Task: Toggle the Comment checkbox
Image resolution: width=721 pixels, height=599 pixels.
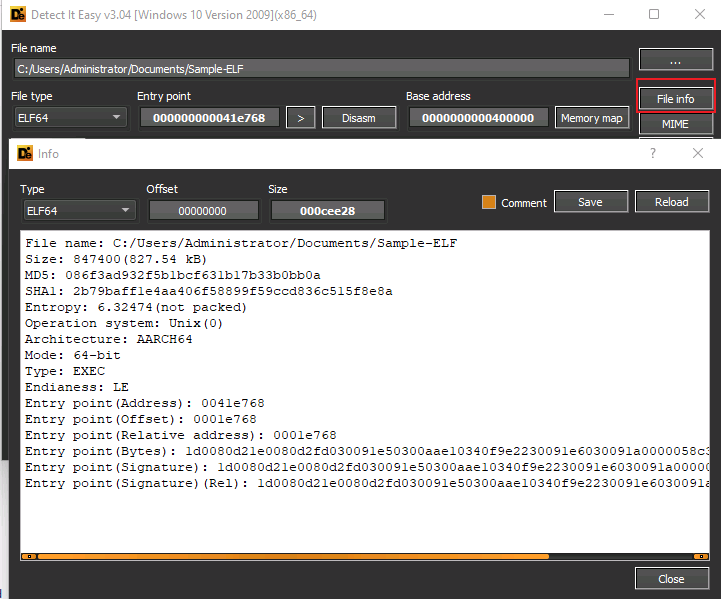Action: 489,202
